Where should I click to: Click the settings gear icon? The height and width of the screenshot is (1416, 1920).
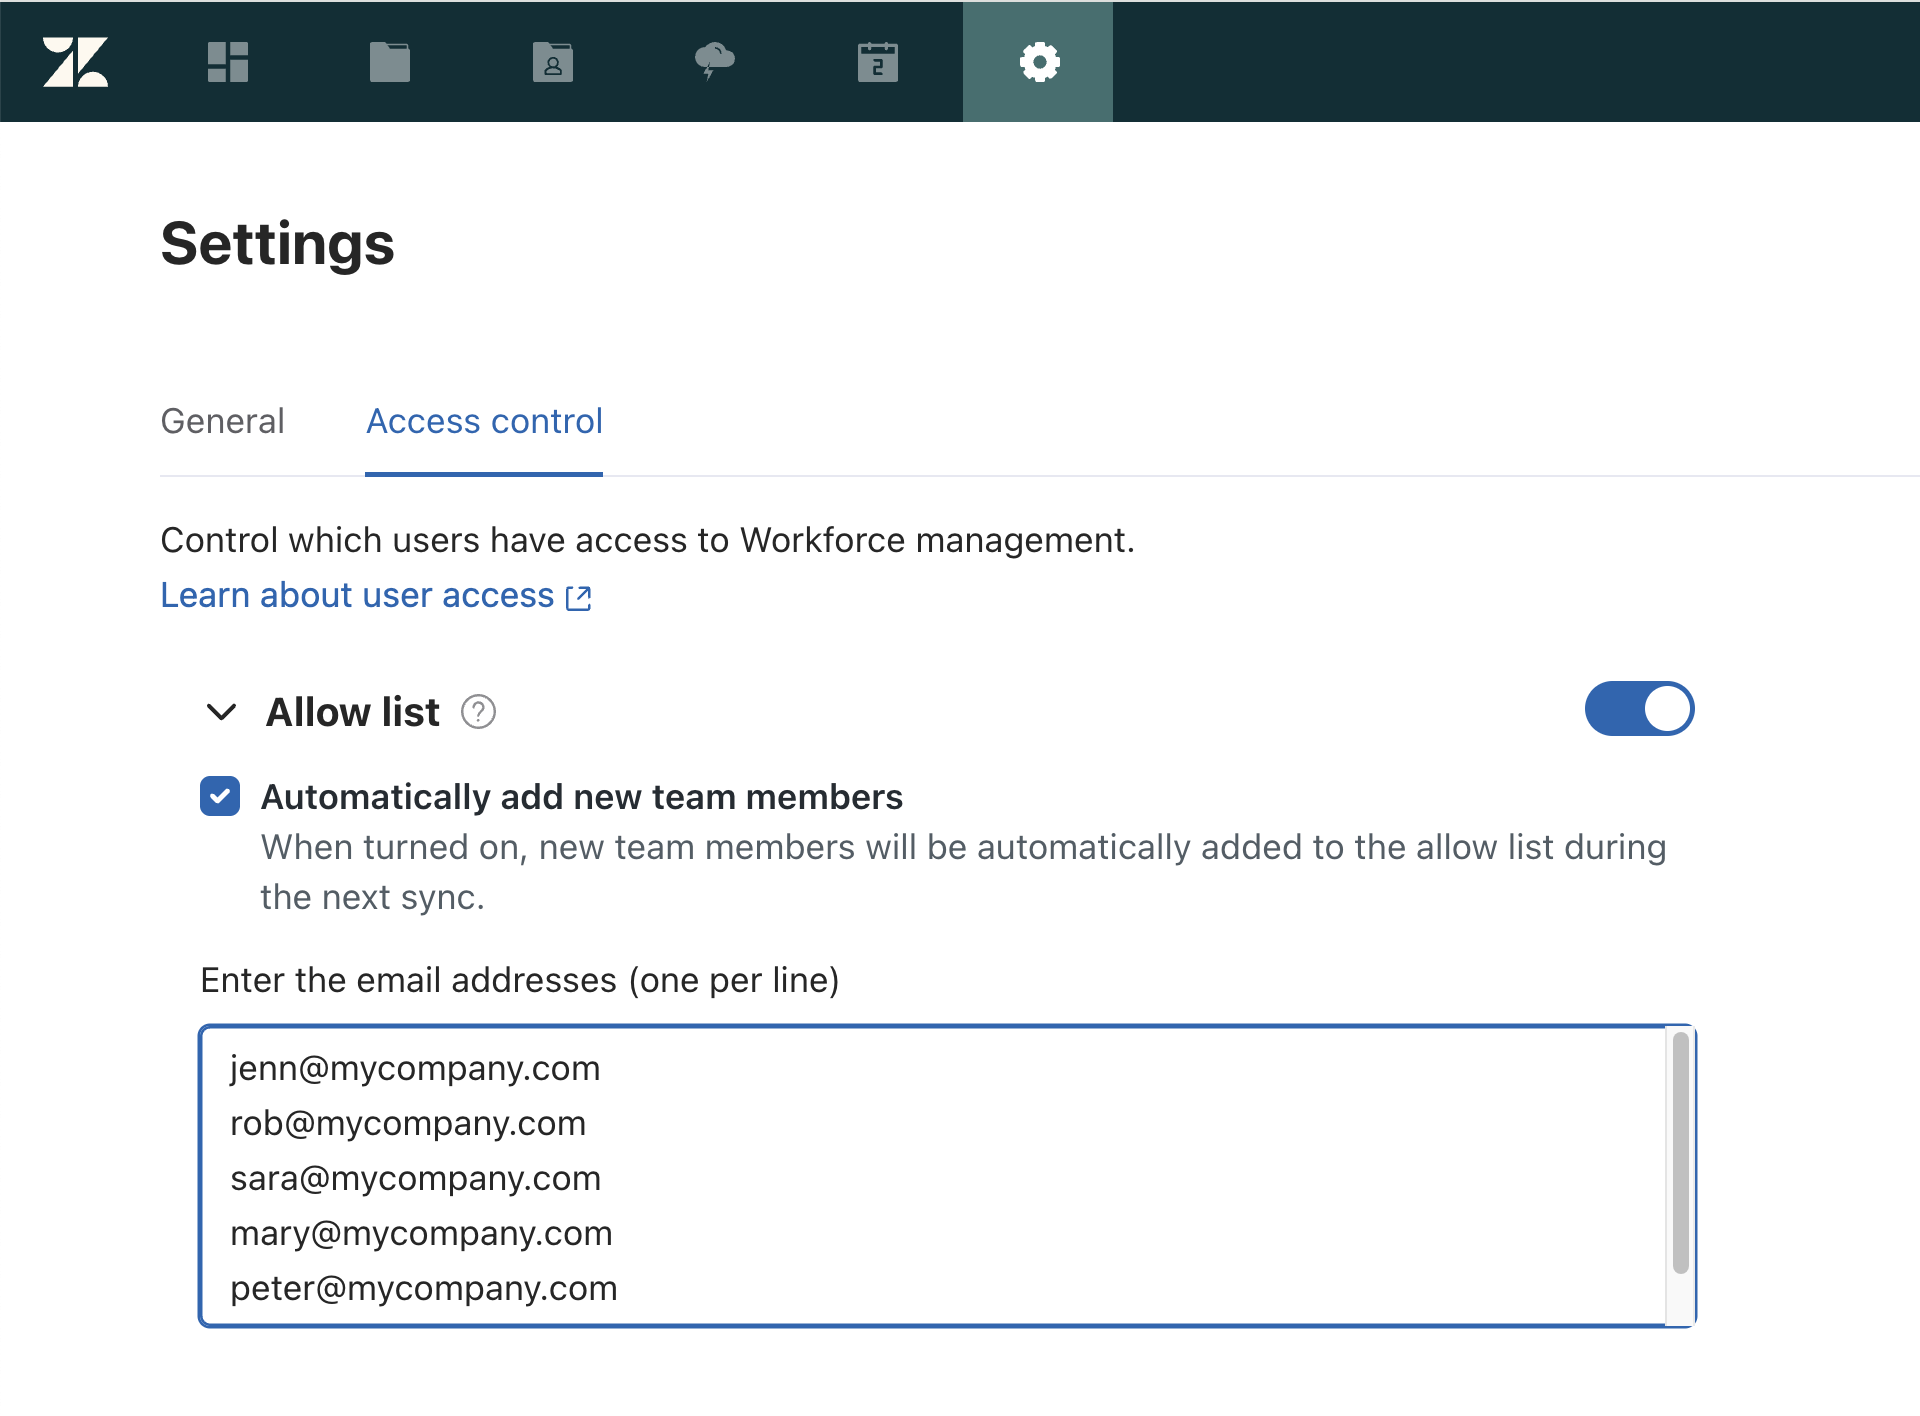[1038, 62]
